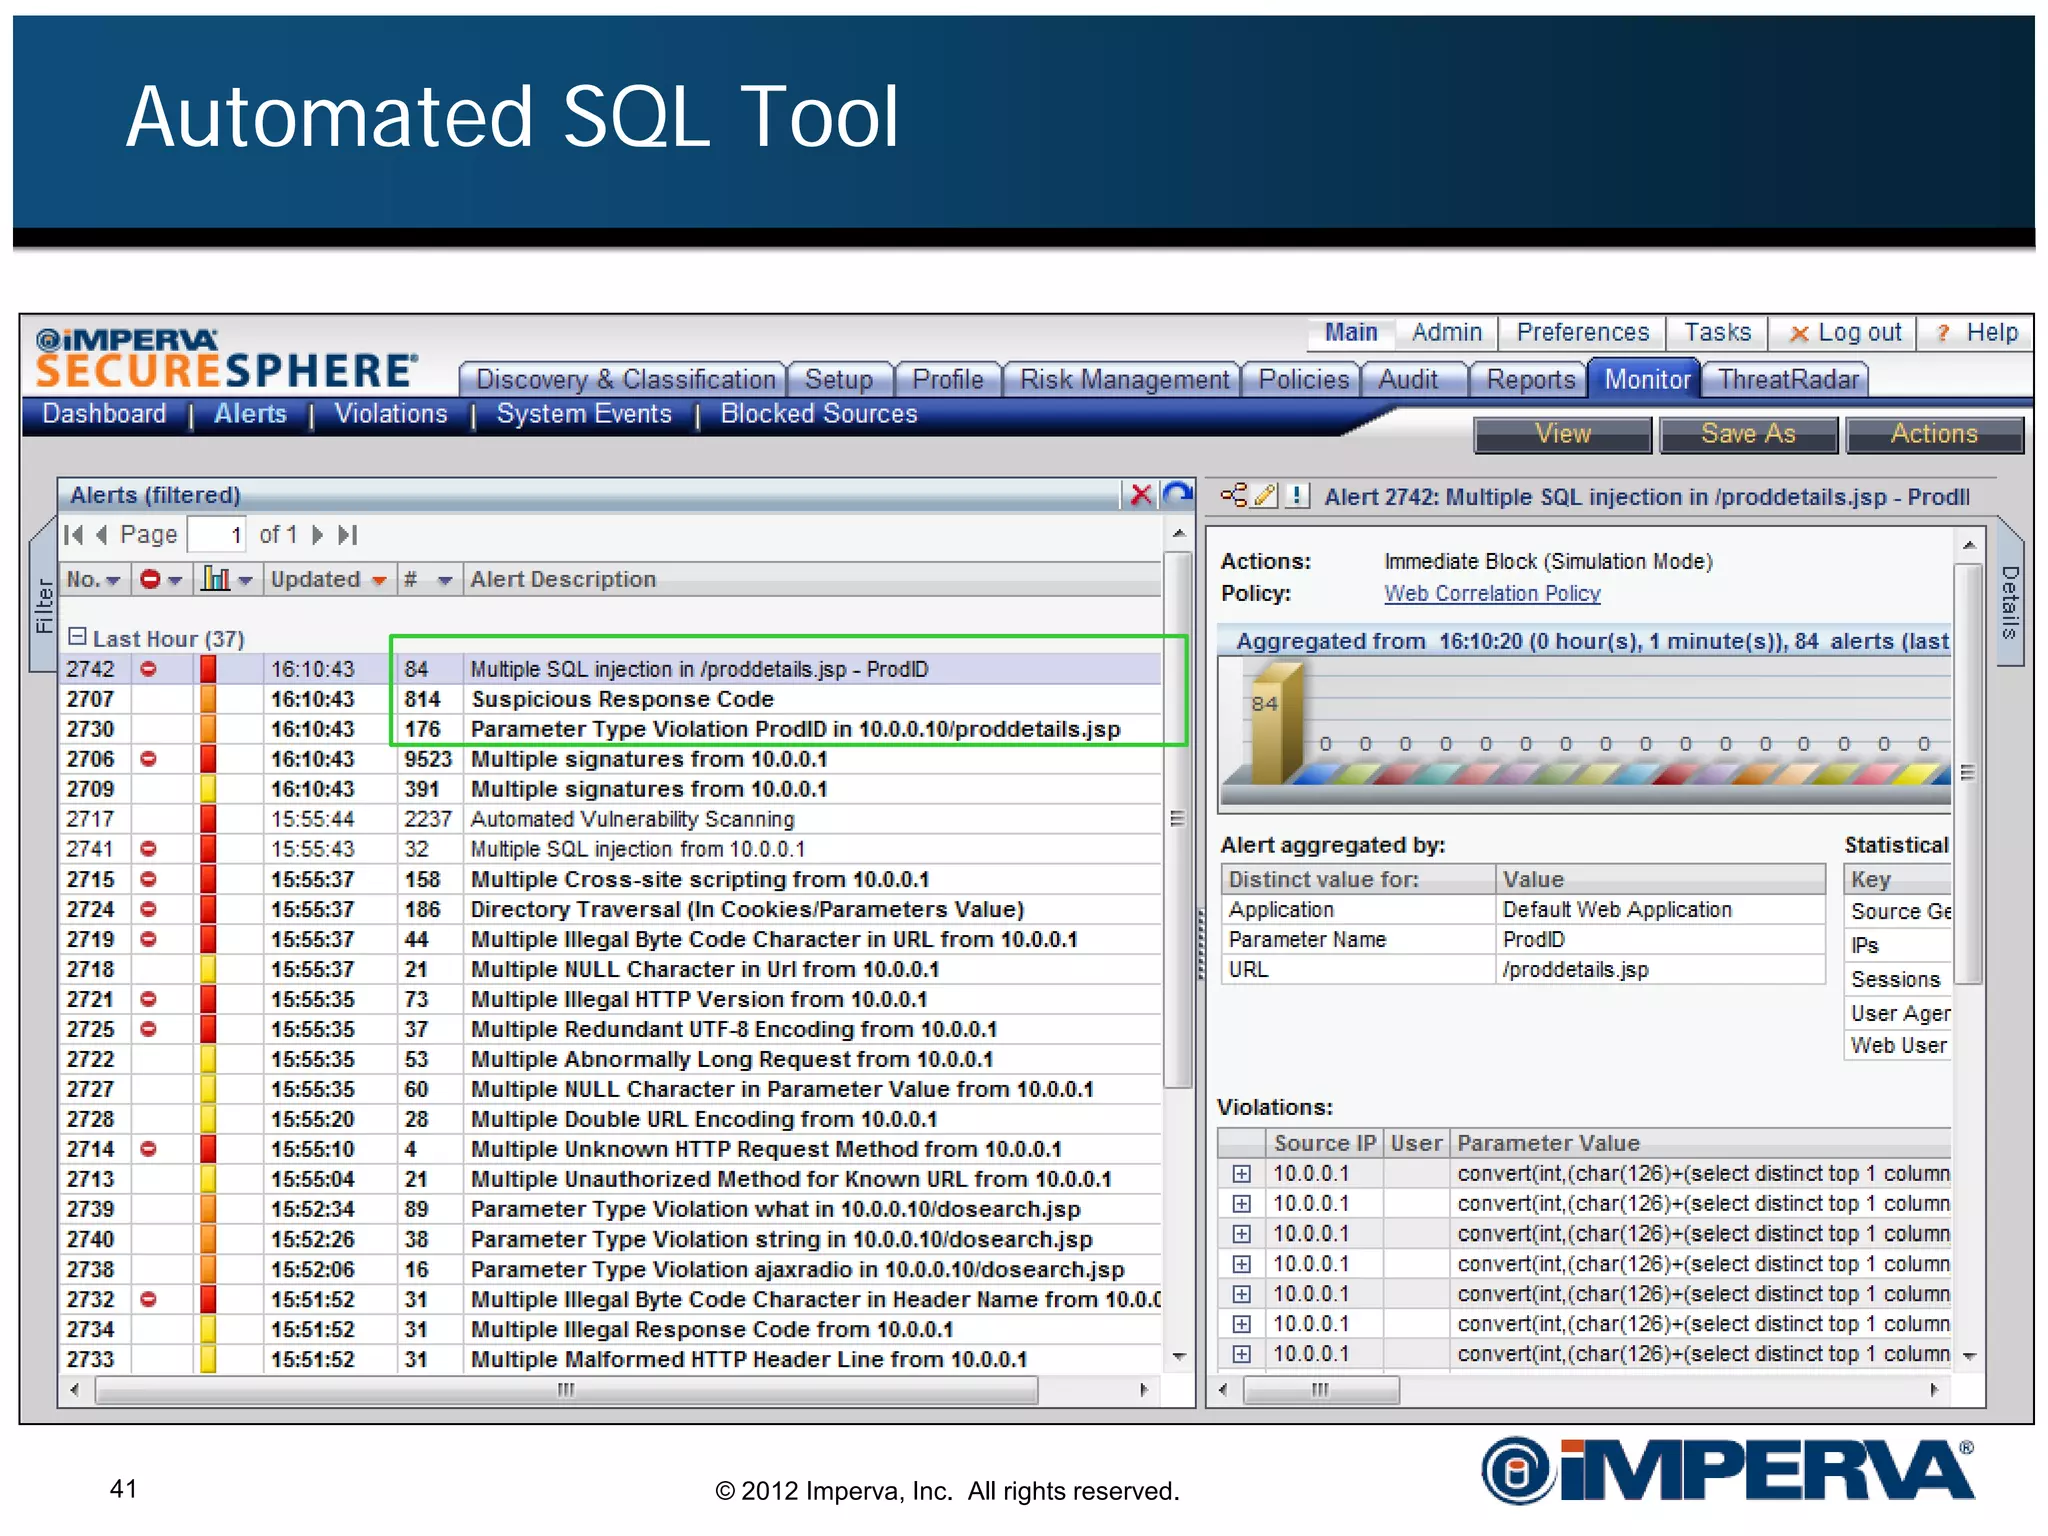The height and width of the screenshot is (1536, 2048).
Task: Click the Log out X icon
Action: coord(1799,334)
